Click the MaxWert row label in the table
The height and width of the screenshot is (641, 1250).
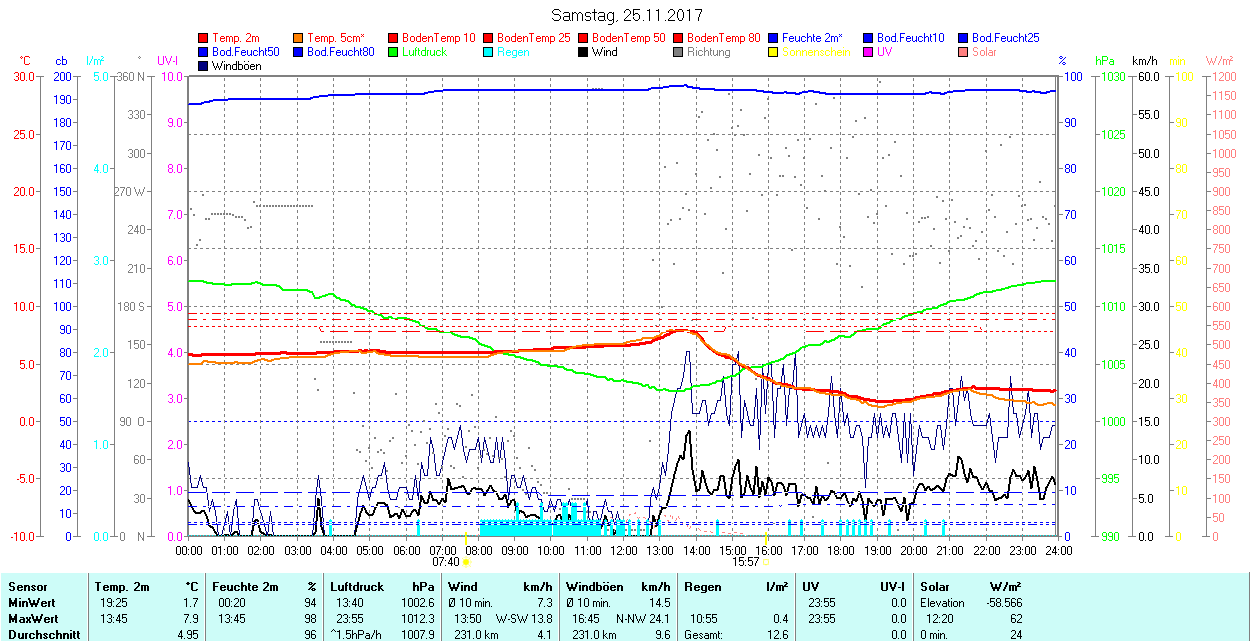click(32, 619)
